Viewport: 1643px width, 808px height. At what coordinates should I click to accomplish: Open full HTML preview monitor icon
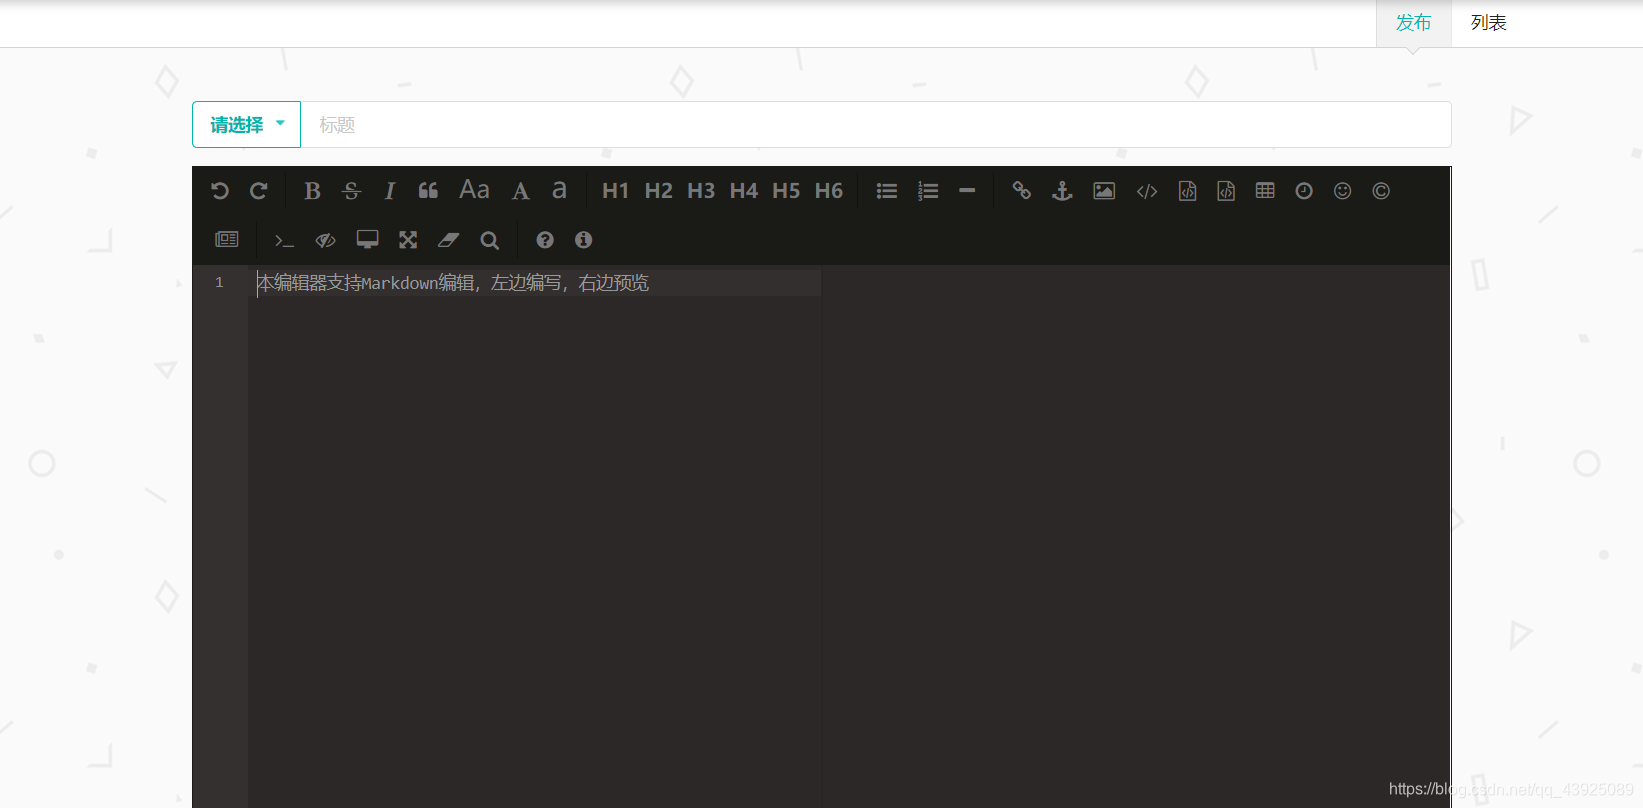pos(368,240)
